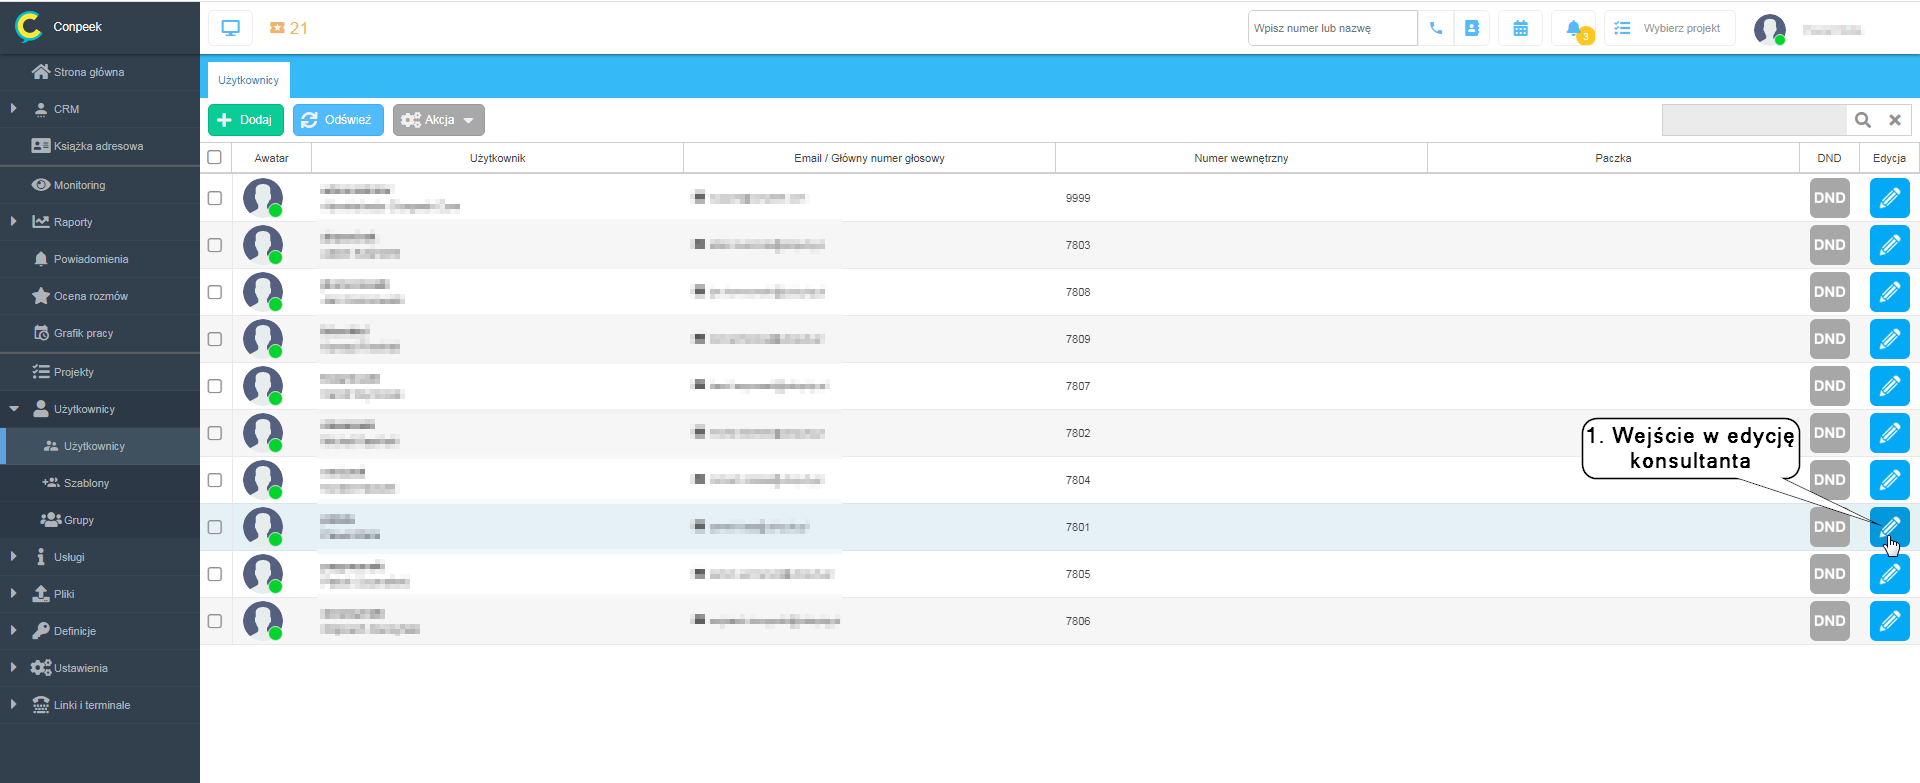
Task: Open the Akcja dropdown menu
Action: (438, 120)
